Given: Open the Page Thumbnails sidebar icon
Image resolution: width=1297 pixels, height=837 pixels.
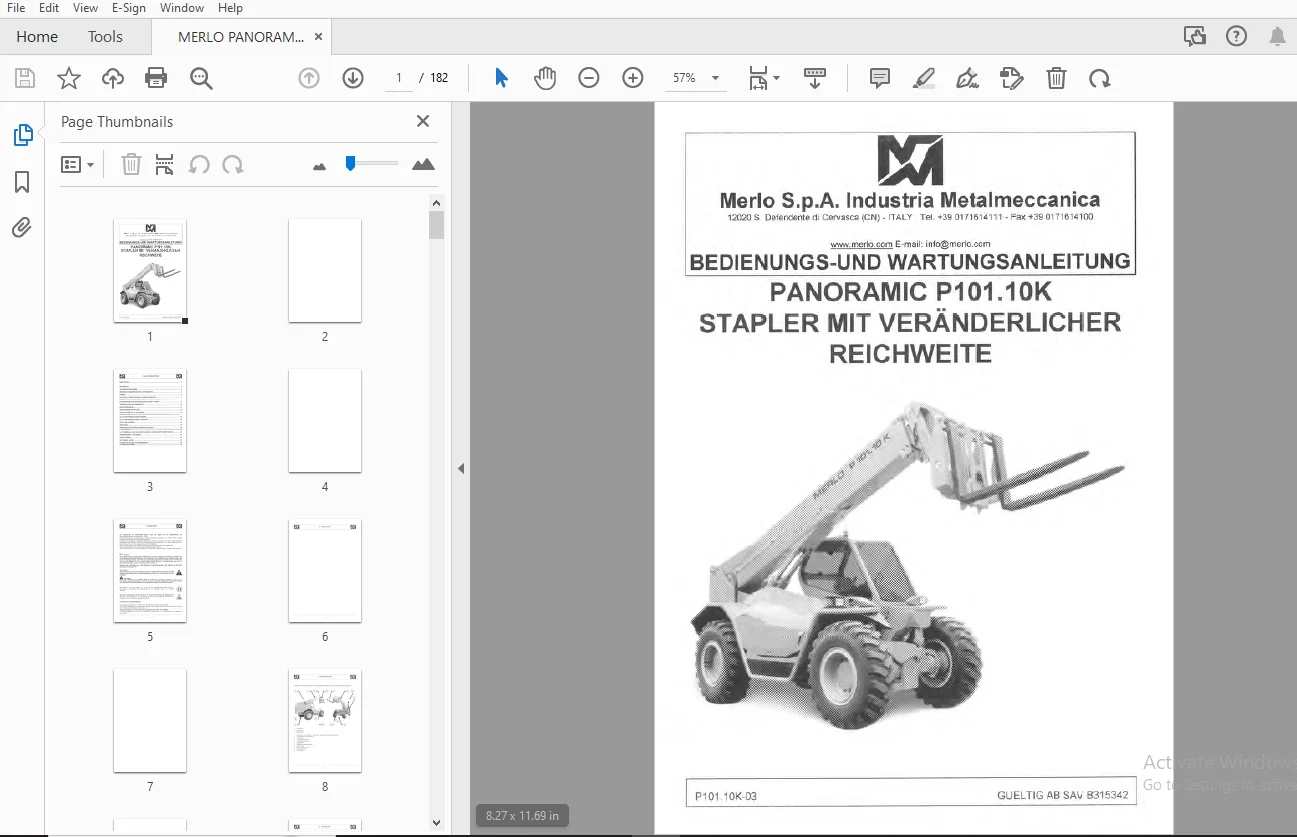Looking at the screenshot, I should point(22,135).
